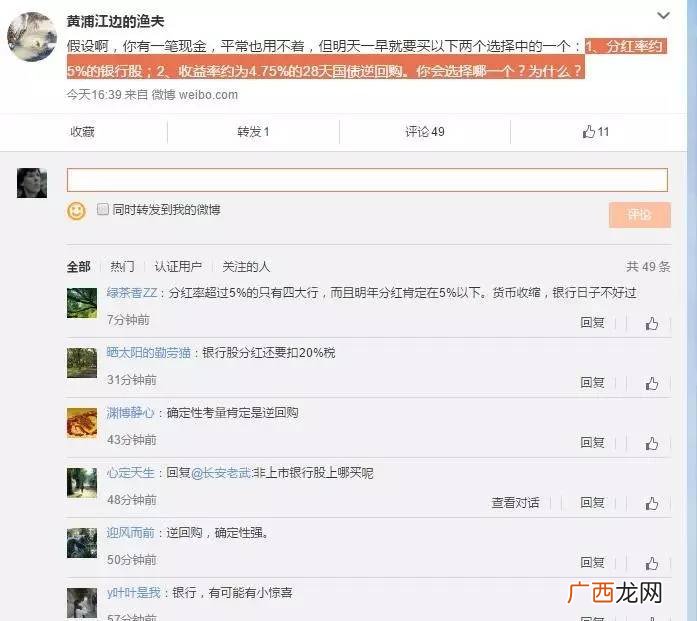Screen dimensions: 697x621
Task: Click 晒太阳的勤劳猫's avatar thumbnail
Action: (82, 363)
